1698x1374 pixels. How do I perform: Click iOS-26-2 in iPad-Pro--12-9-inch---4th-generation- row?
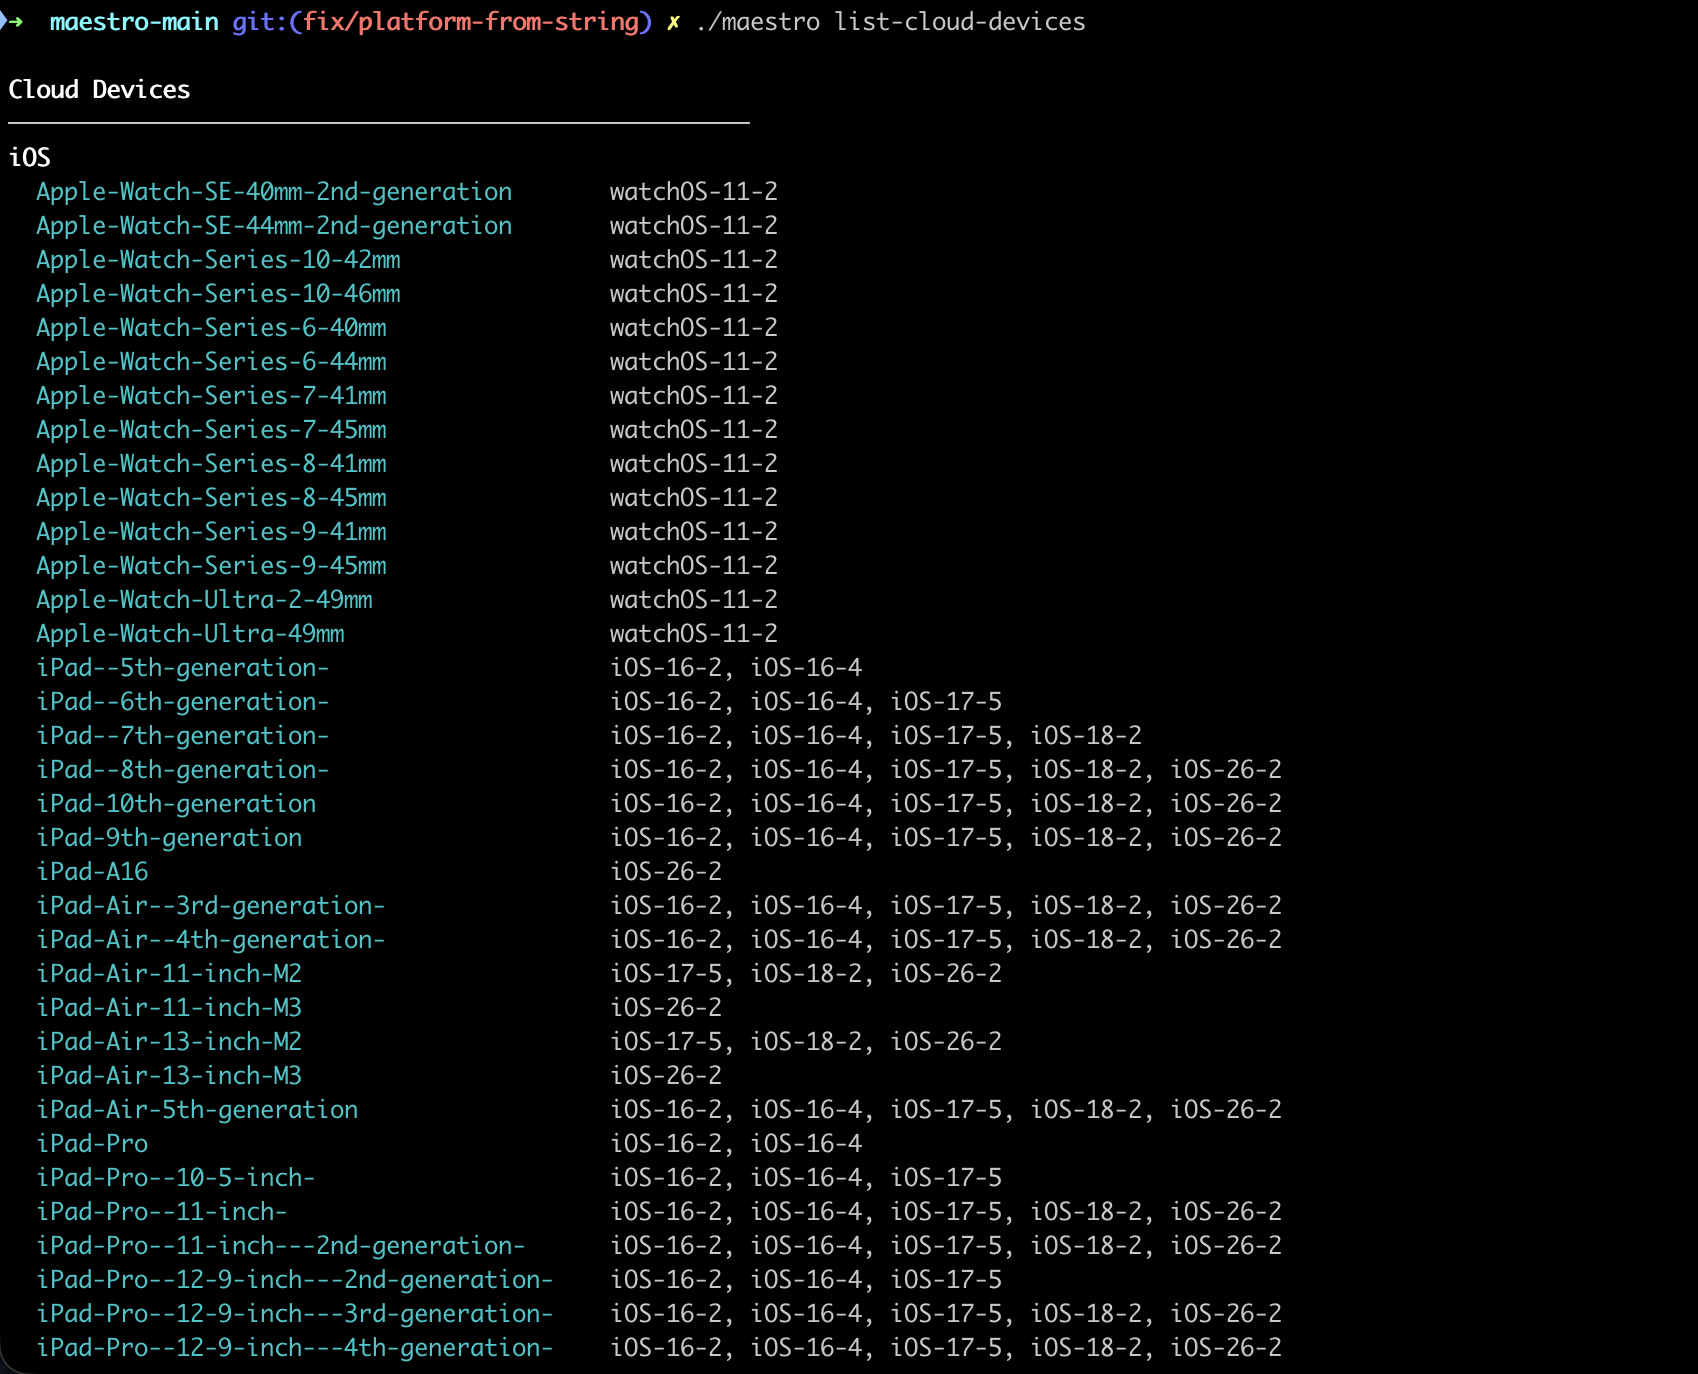tap(1226, 1348)
